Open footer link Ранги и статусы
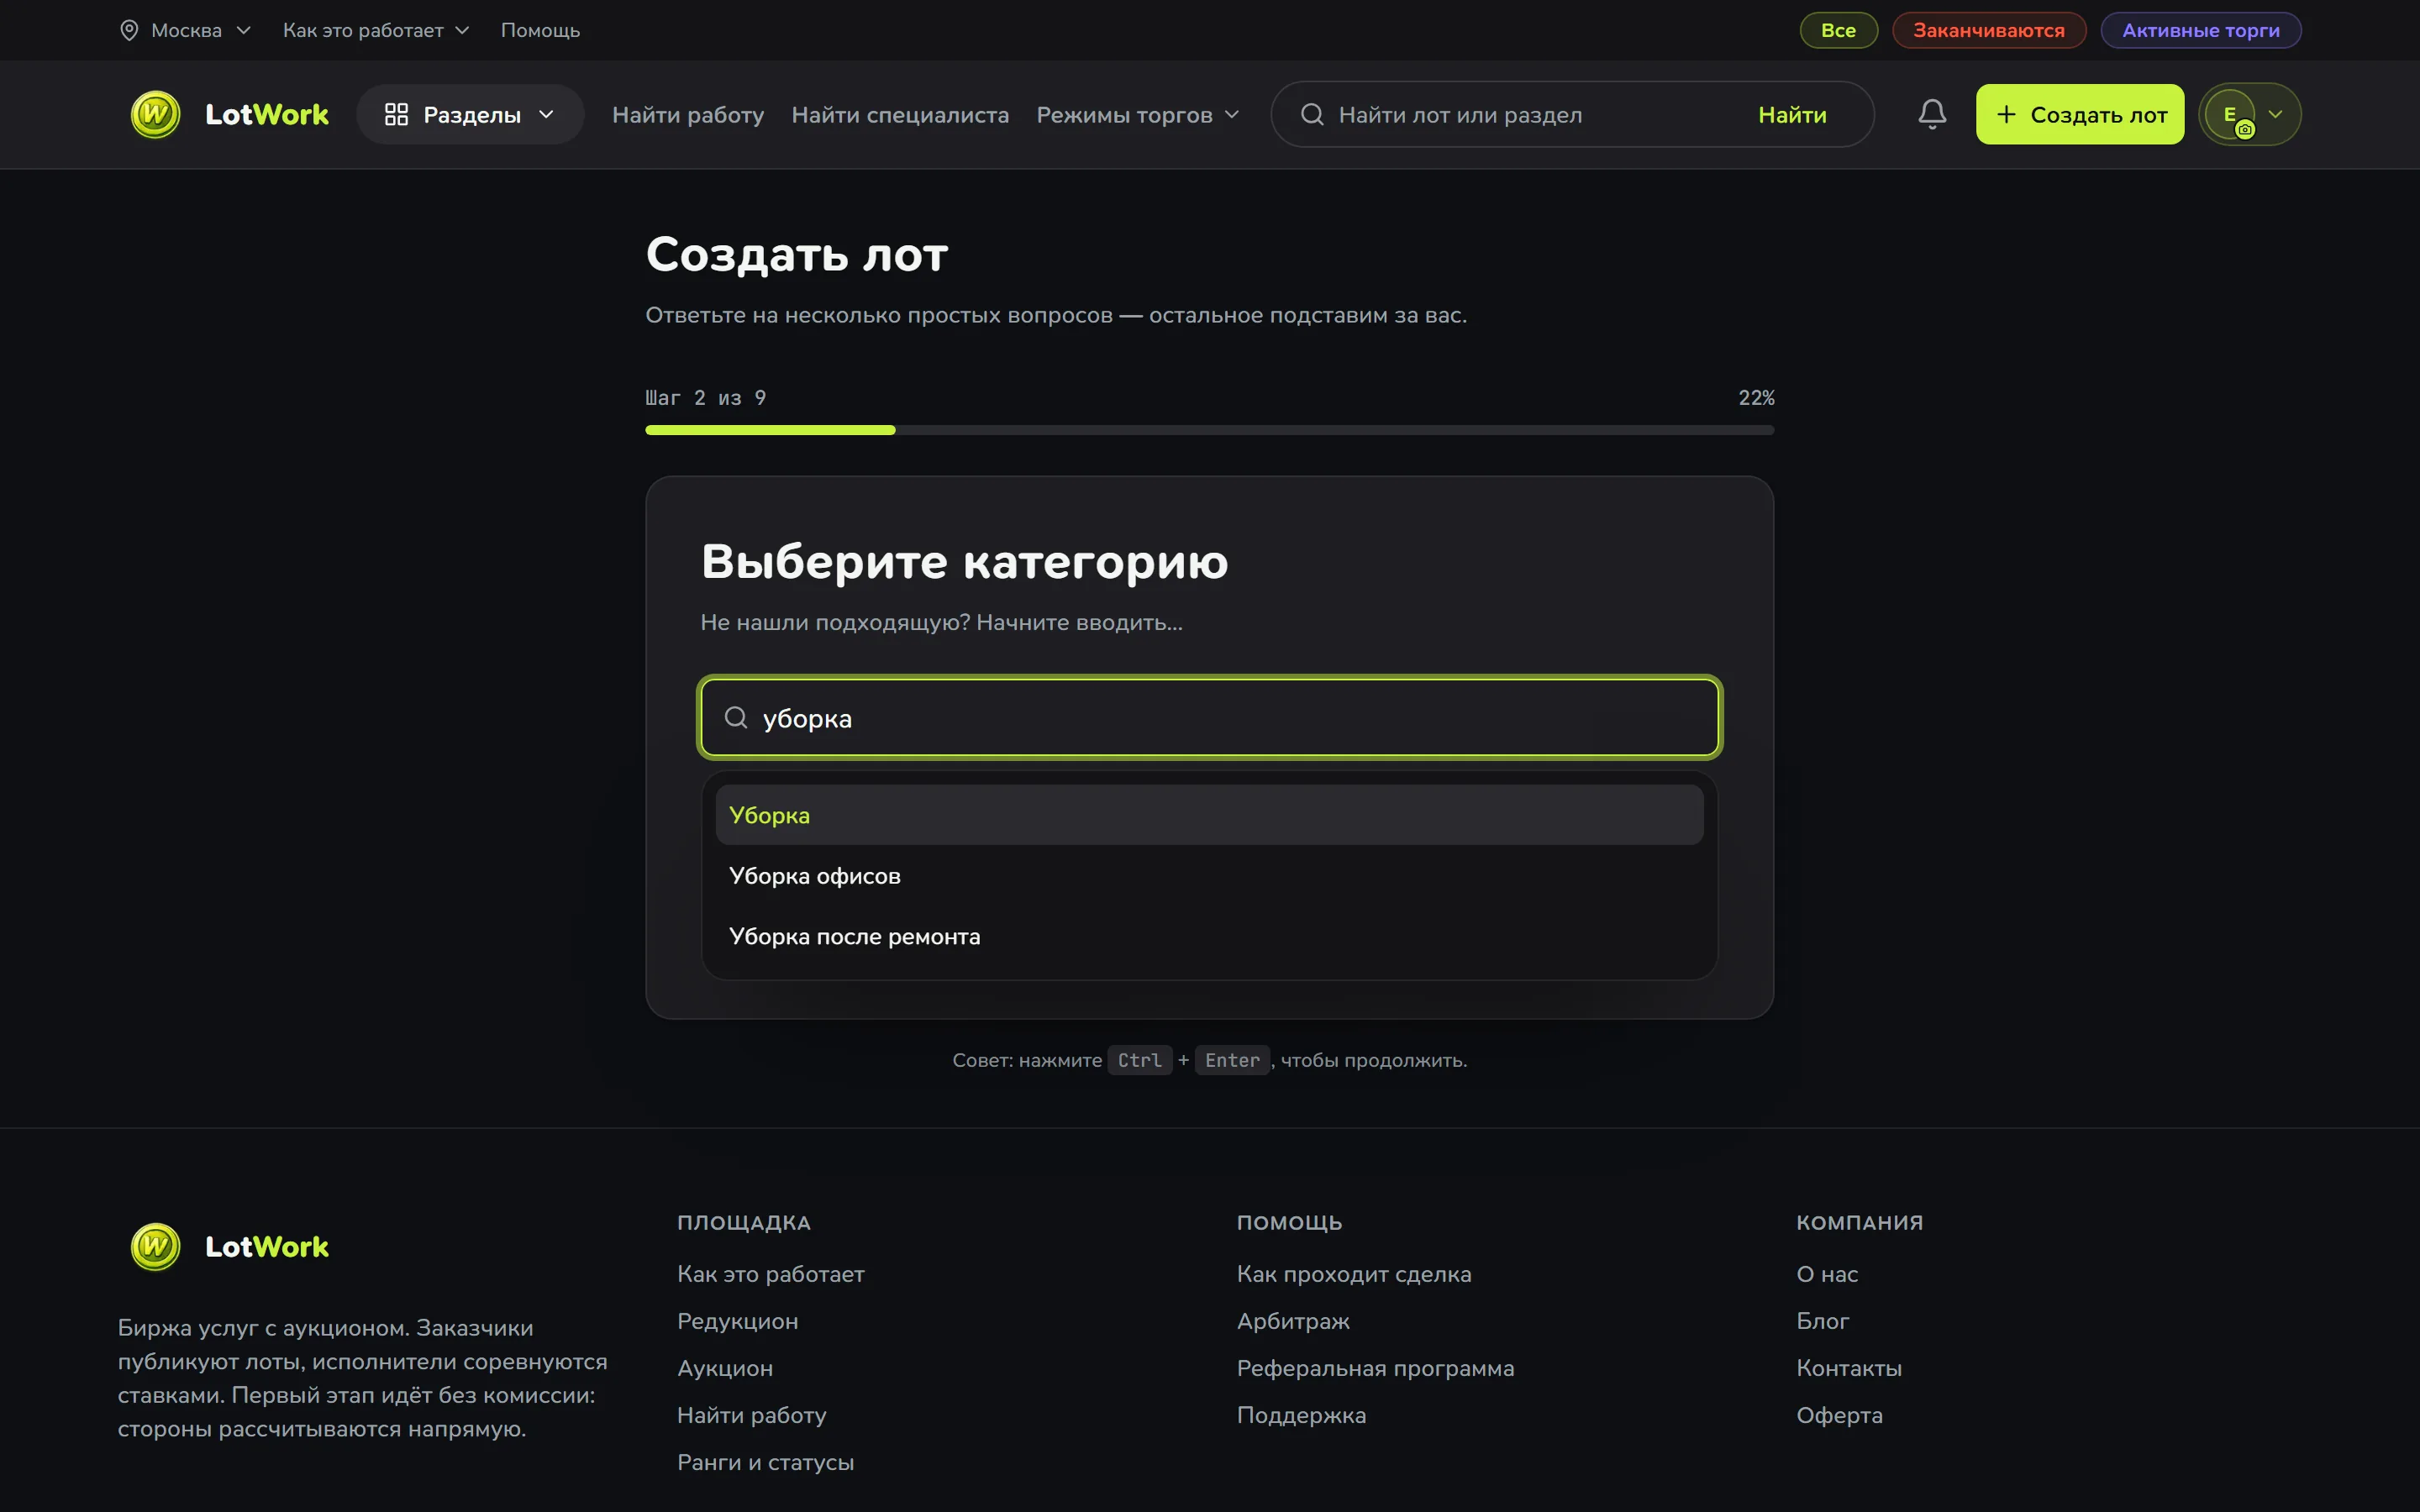Image resolution: width=2420 pixels, height=1512 pixels. pos(765,1462)
